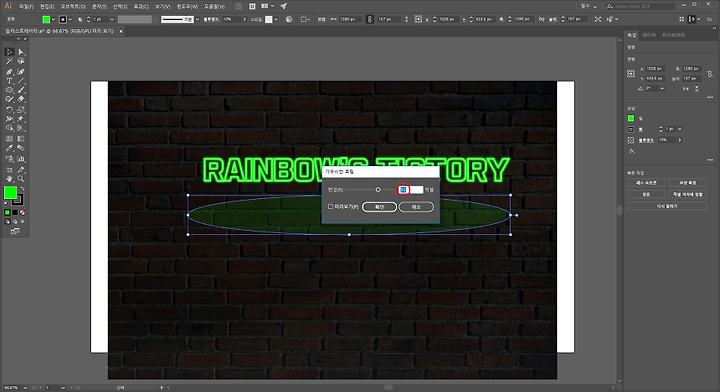Select the Eyedropper tool
This screenshot has height=392, width=720.
pyautogui.click(x=9, y=148)
